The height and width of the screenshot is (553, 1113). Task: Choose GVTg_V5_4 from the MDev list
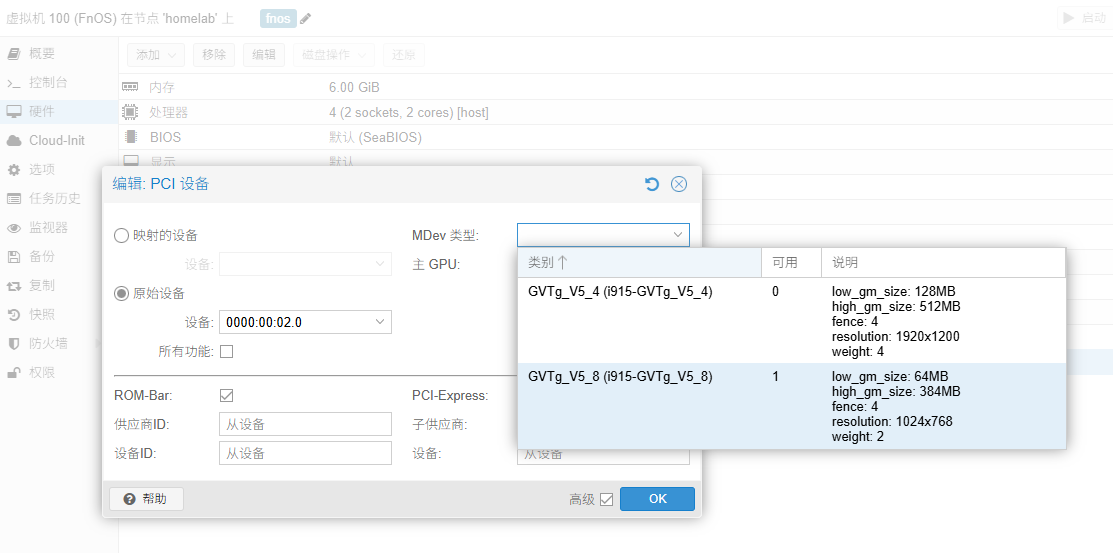click(x=620, y=292)
